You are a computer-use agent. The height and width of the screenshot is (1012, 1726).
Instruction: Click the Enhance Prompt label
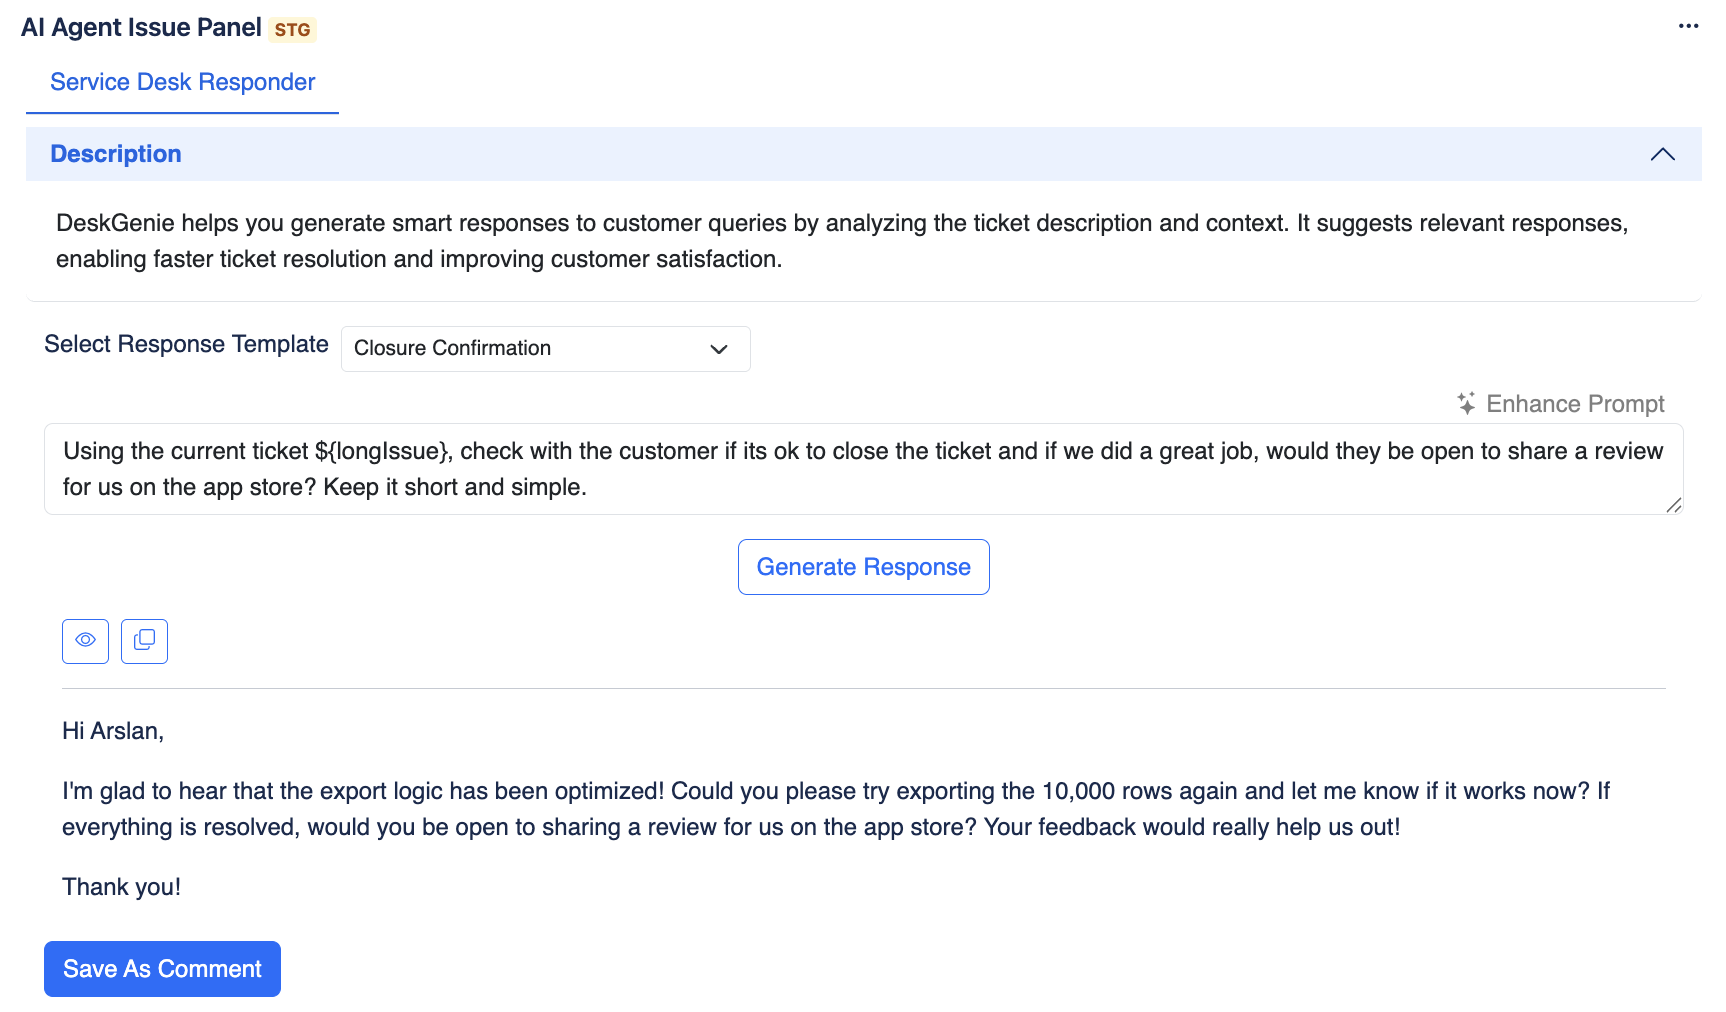pyautogui.click(x=1575, y=404)
